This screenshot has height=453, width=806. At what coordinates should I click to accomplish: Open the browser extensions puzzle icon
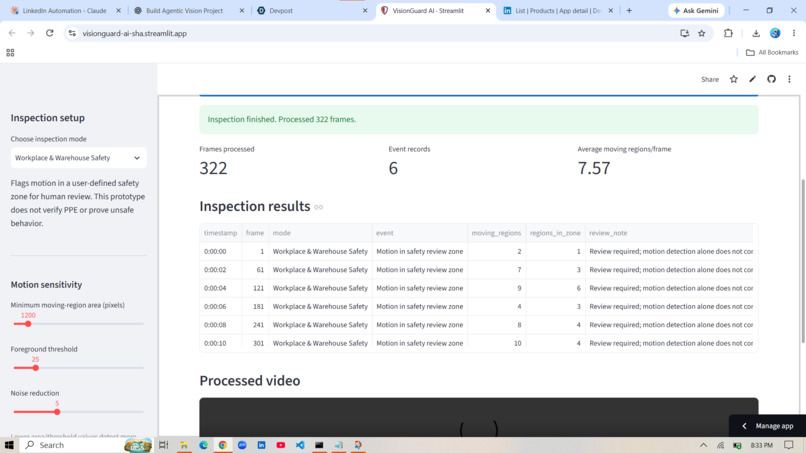click(728, 33)
